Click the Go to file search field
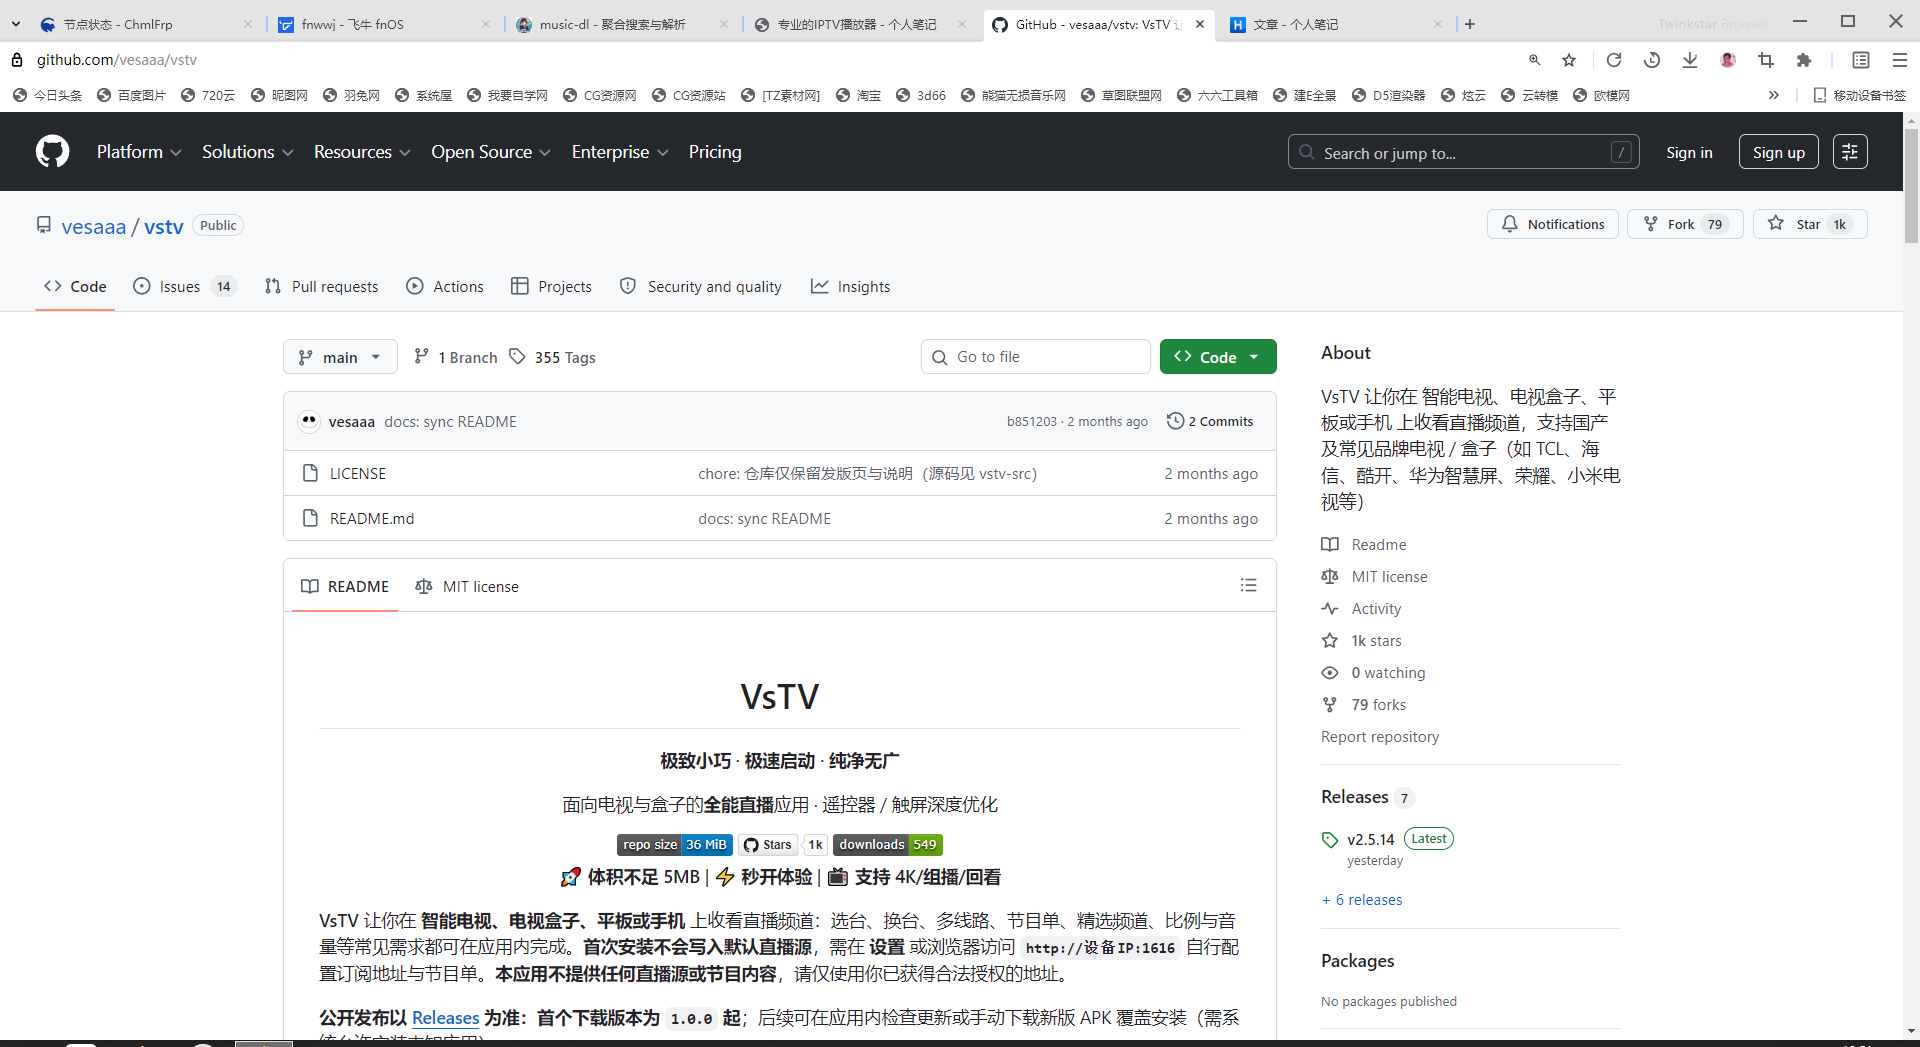Screen dimensions: 1920x1047 click(x=1036, y=357)
